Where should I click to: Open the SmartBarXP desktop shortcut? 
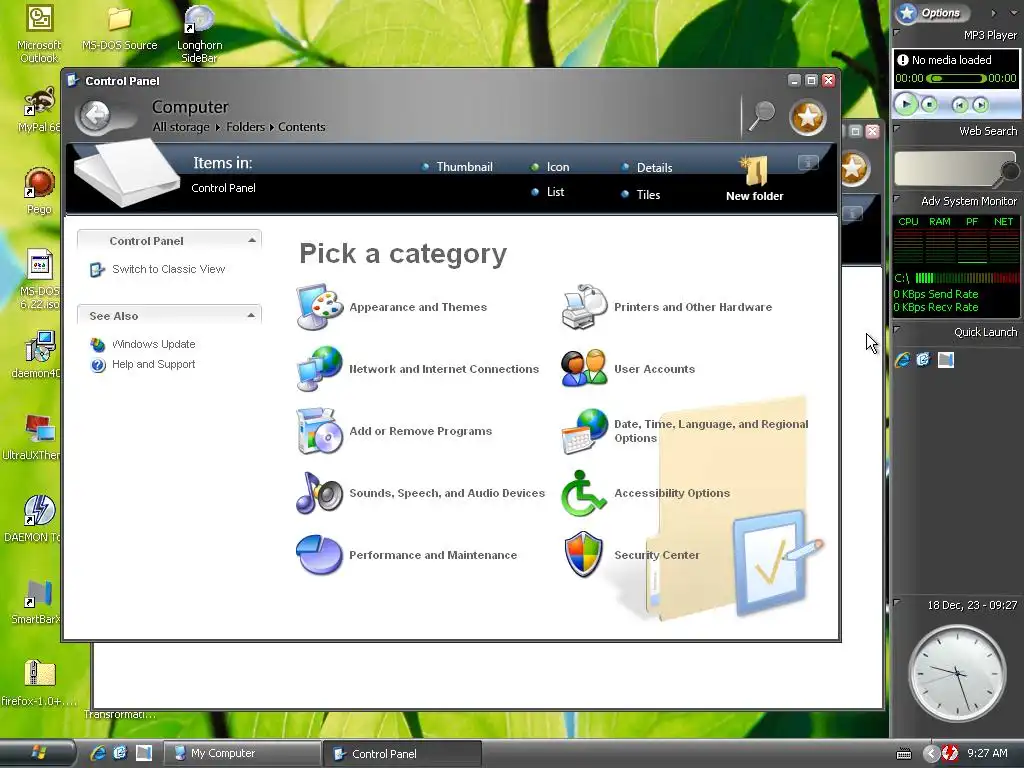point(35,602)
